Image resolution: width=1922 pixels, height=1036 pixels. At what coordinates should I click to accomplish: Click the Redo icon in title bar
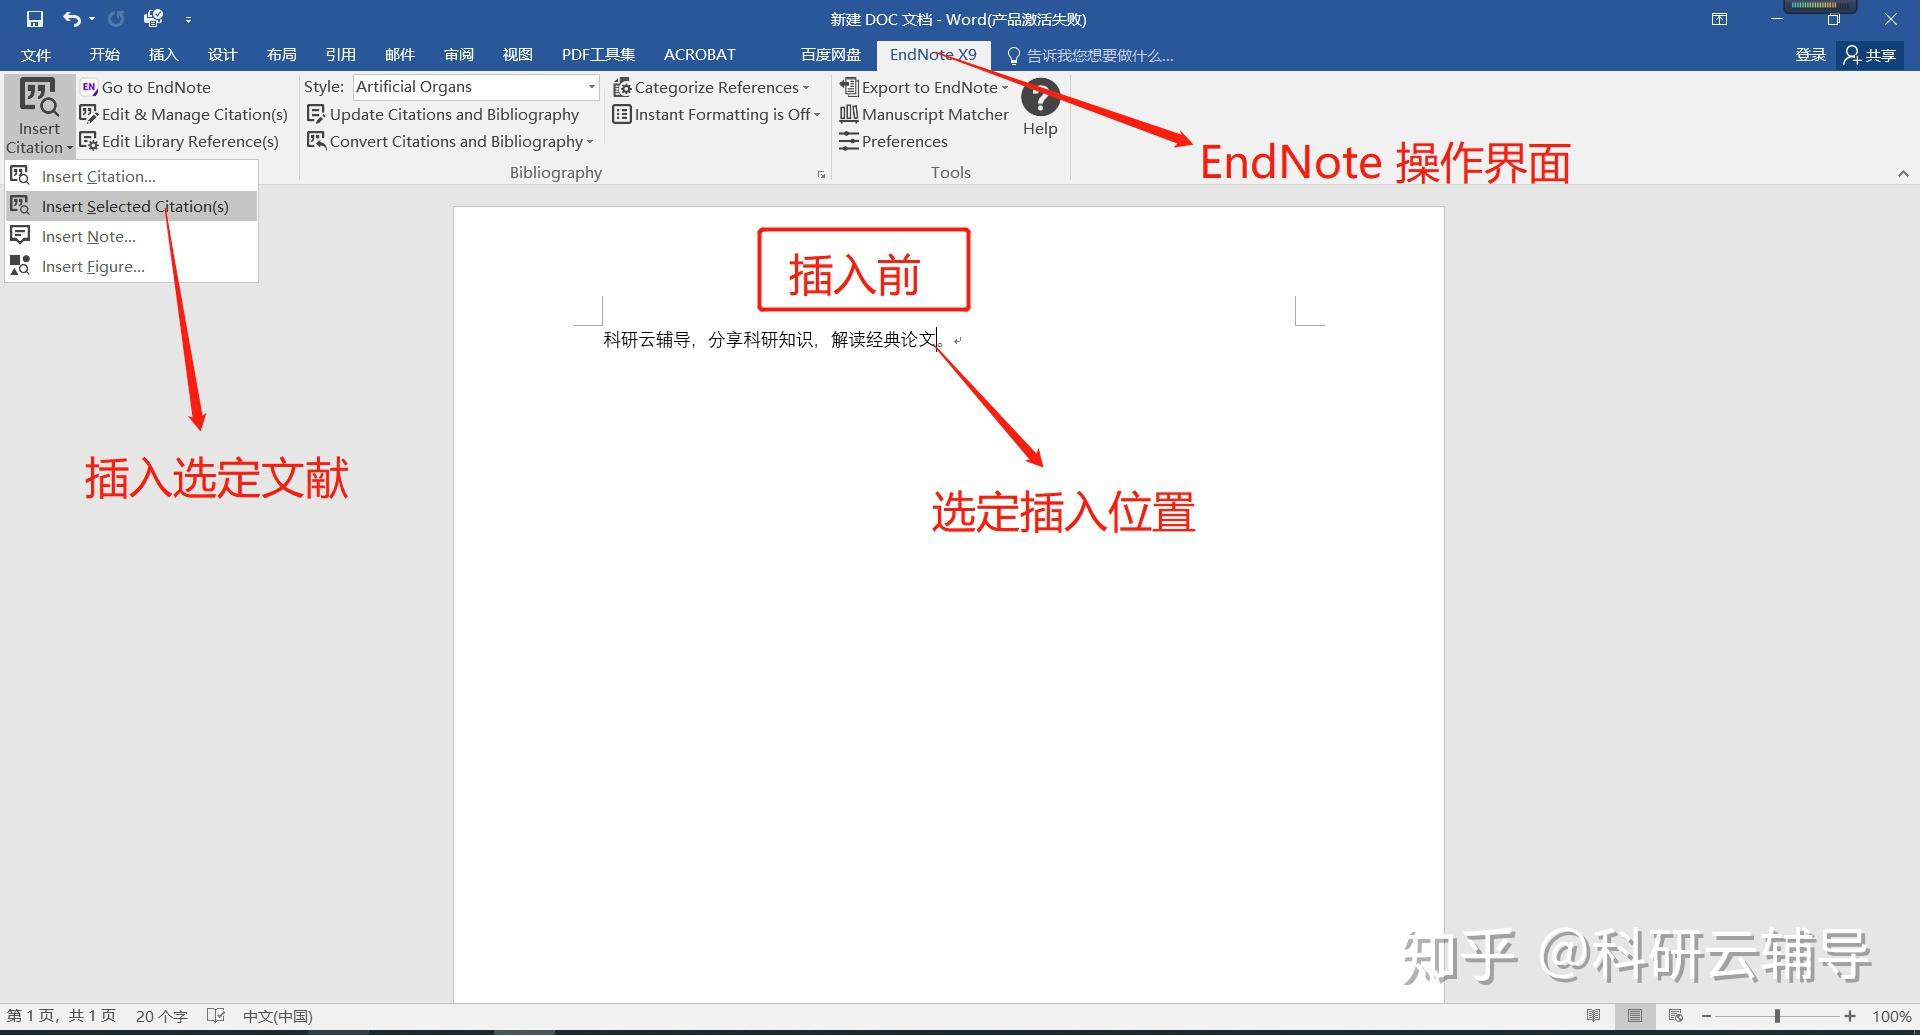click(116, 19)
